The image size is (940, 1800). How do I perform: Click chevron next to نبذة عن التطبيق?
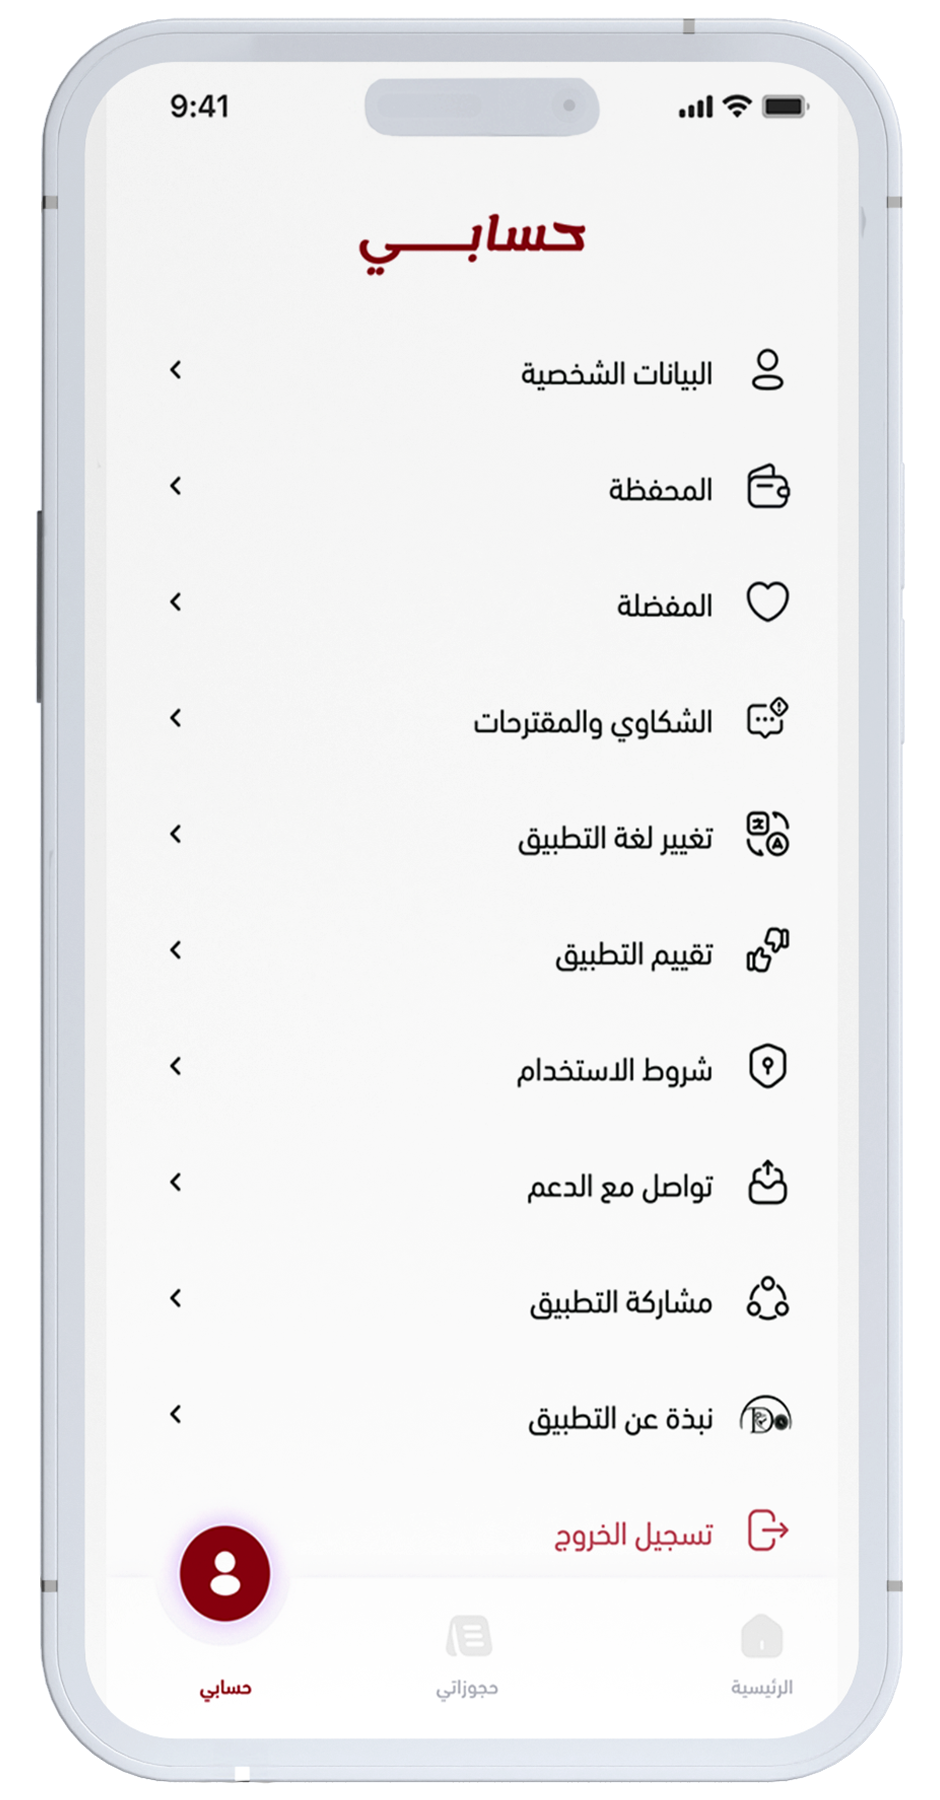click(176, 1415)
